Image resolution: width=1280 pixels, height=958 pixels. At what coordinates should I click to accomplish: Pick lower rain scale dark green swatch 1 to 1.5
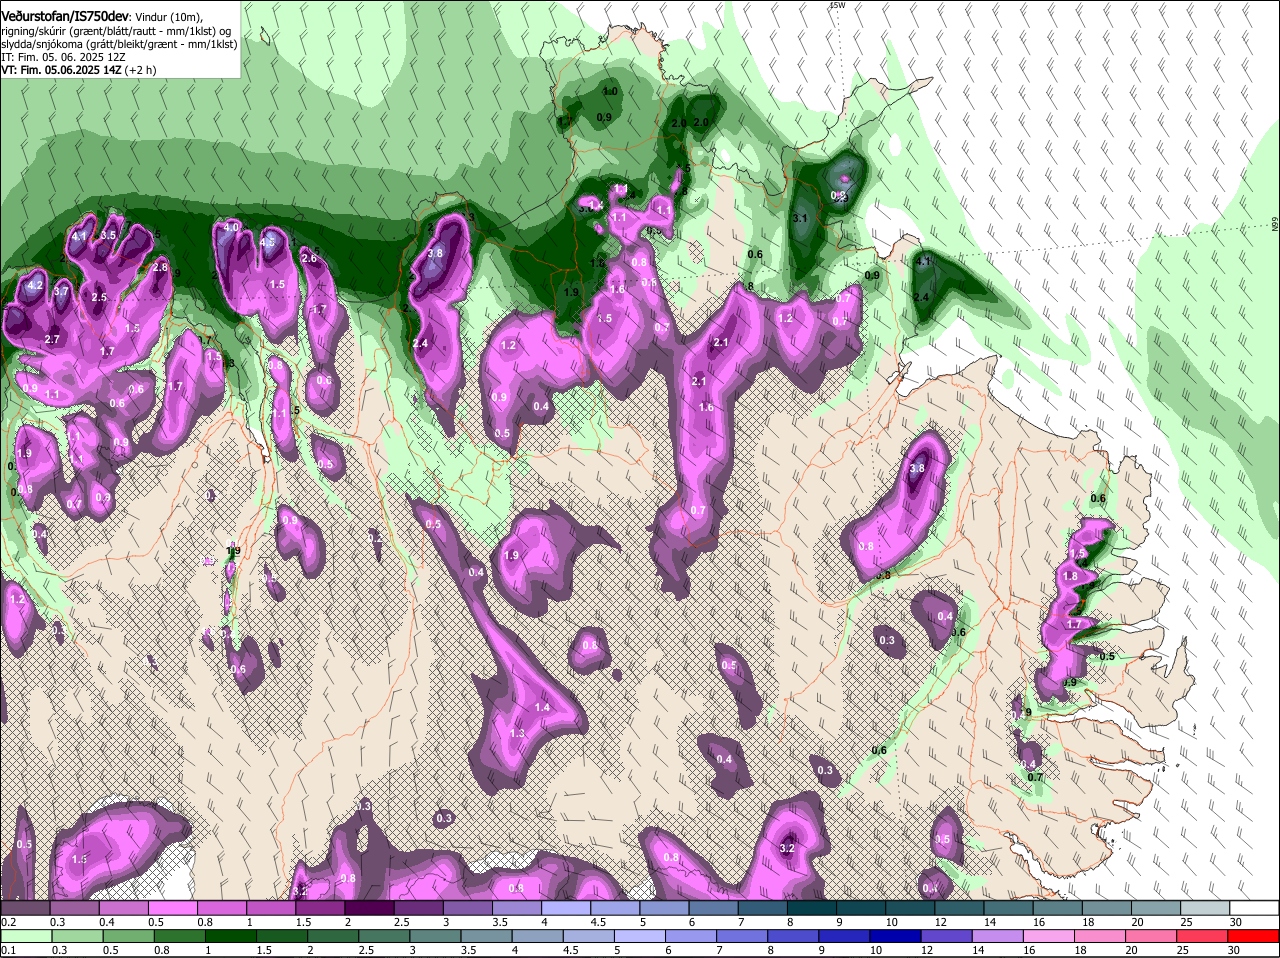tap(230, 935)
